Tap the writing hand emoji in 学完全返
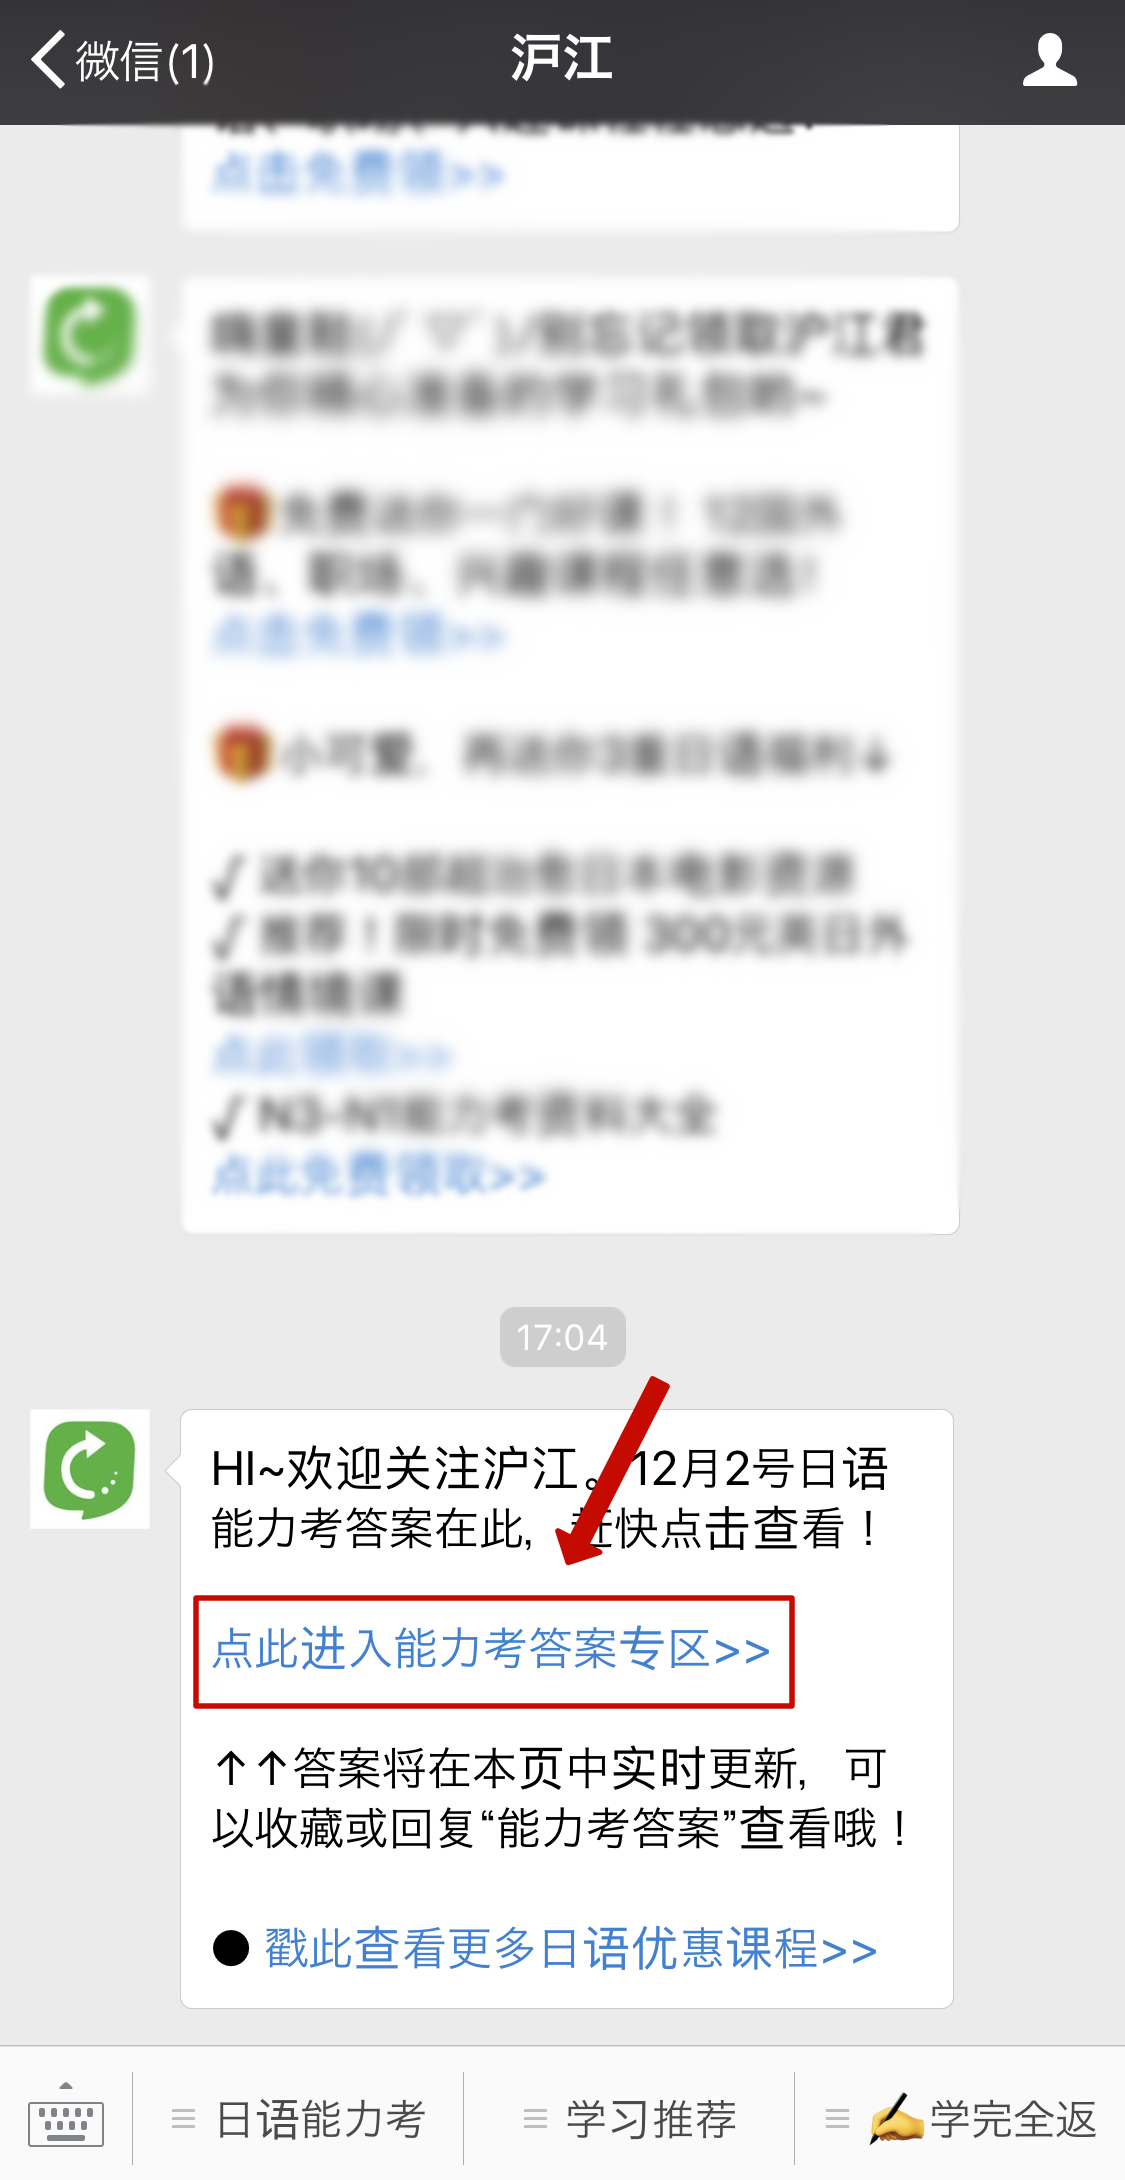The image size is (1125, 2180). [896, 2119]
